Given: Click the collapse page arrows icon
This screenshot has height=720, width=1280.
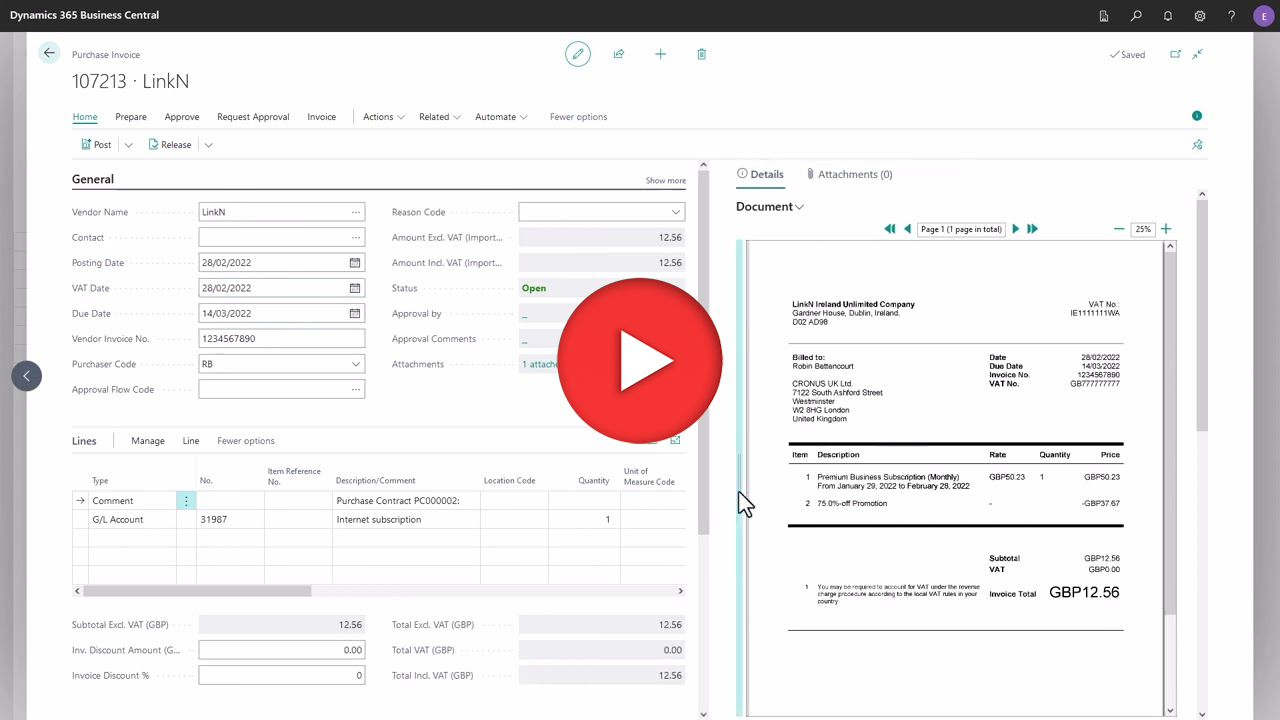Looking at the screenshot, I should coord(1197,54).
